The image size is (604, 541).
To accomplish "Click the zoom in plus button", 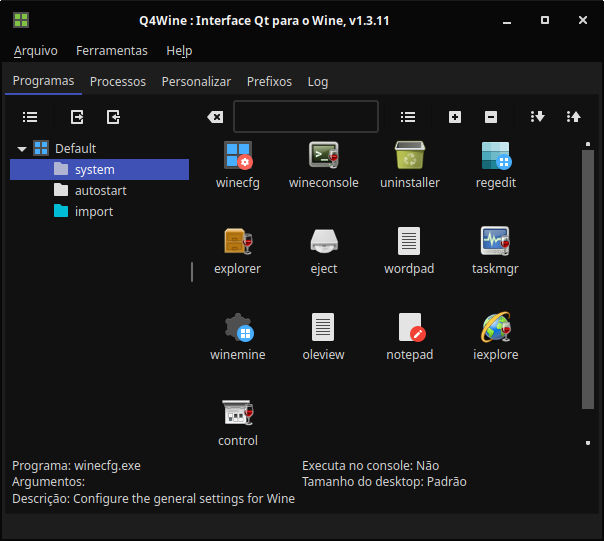I will 455,117.
